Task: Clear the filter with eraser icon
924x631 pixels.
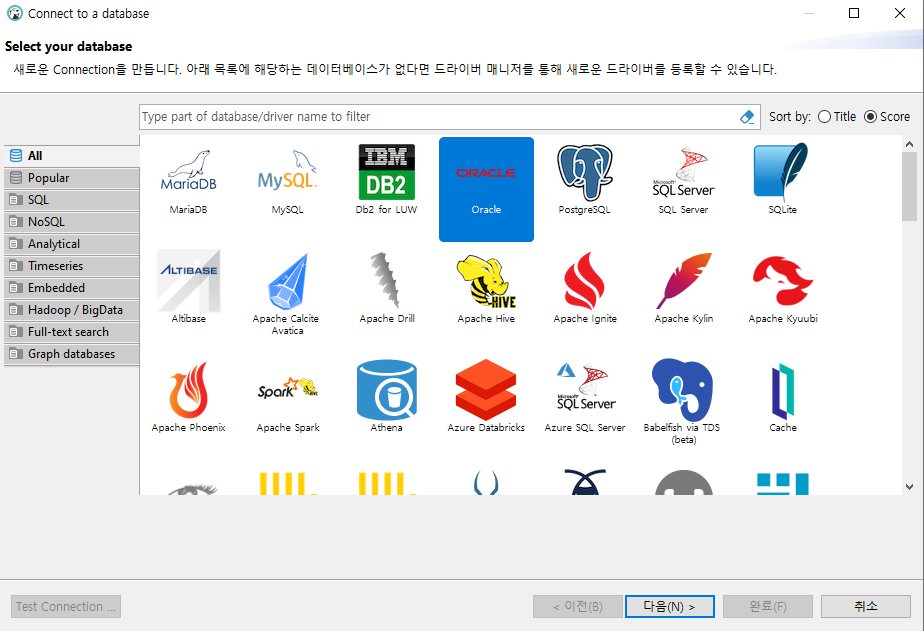Action: click(747, 117)
